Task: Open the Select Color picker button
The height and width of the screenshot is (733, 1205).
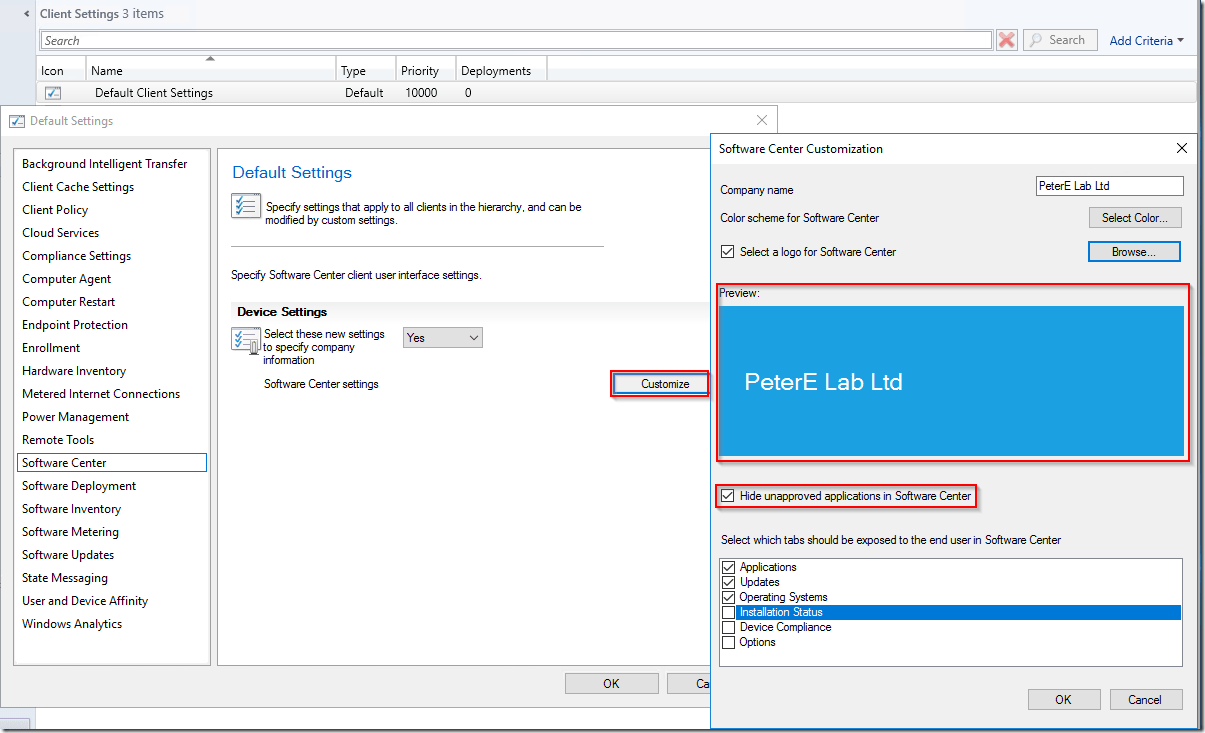Action: [x=1134, y=218]
